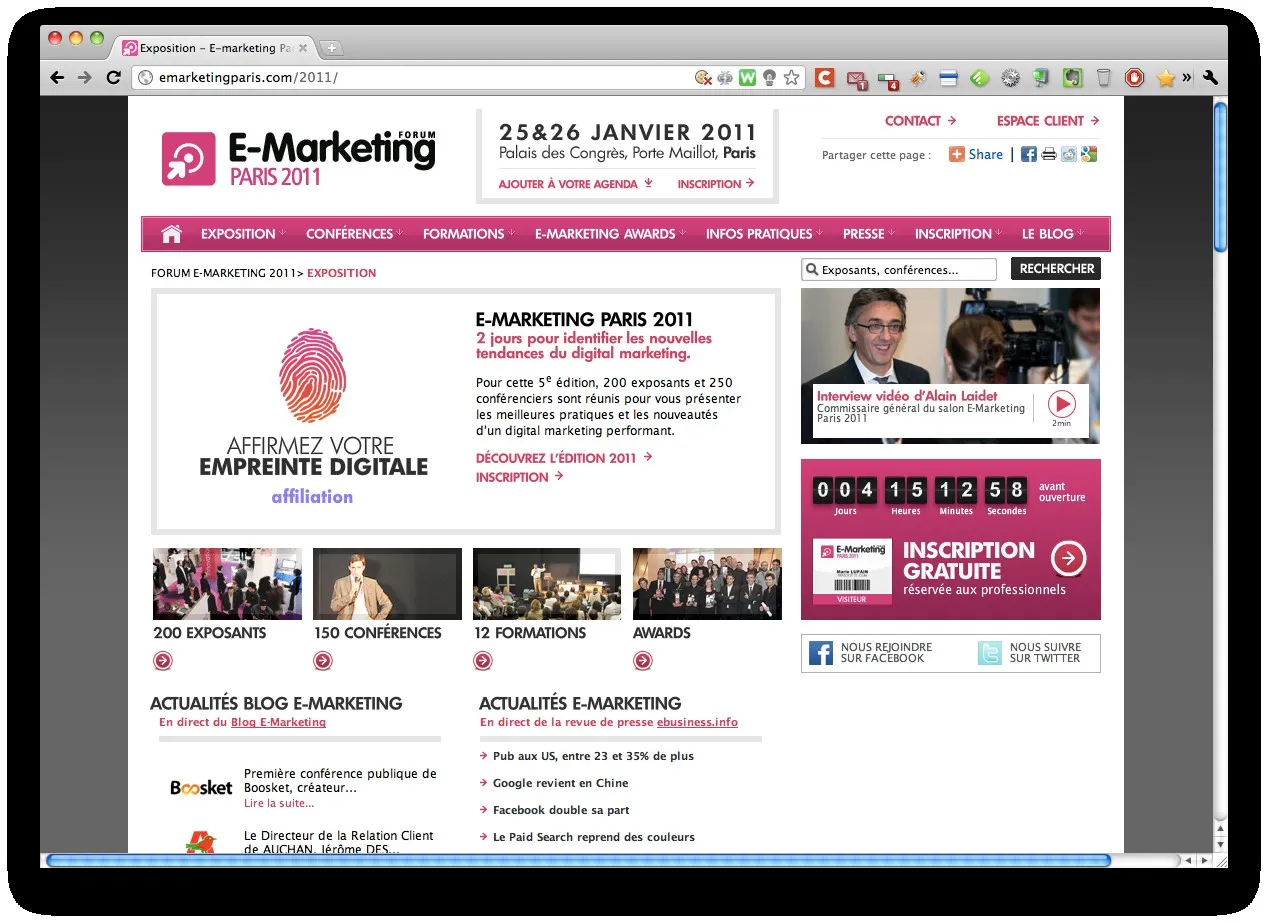Image resolution: width=1268 pixels, height=923 pixels.
Task: Open the Blog E-Marketing link
Action: point(278,722)
